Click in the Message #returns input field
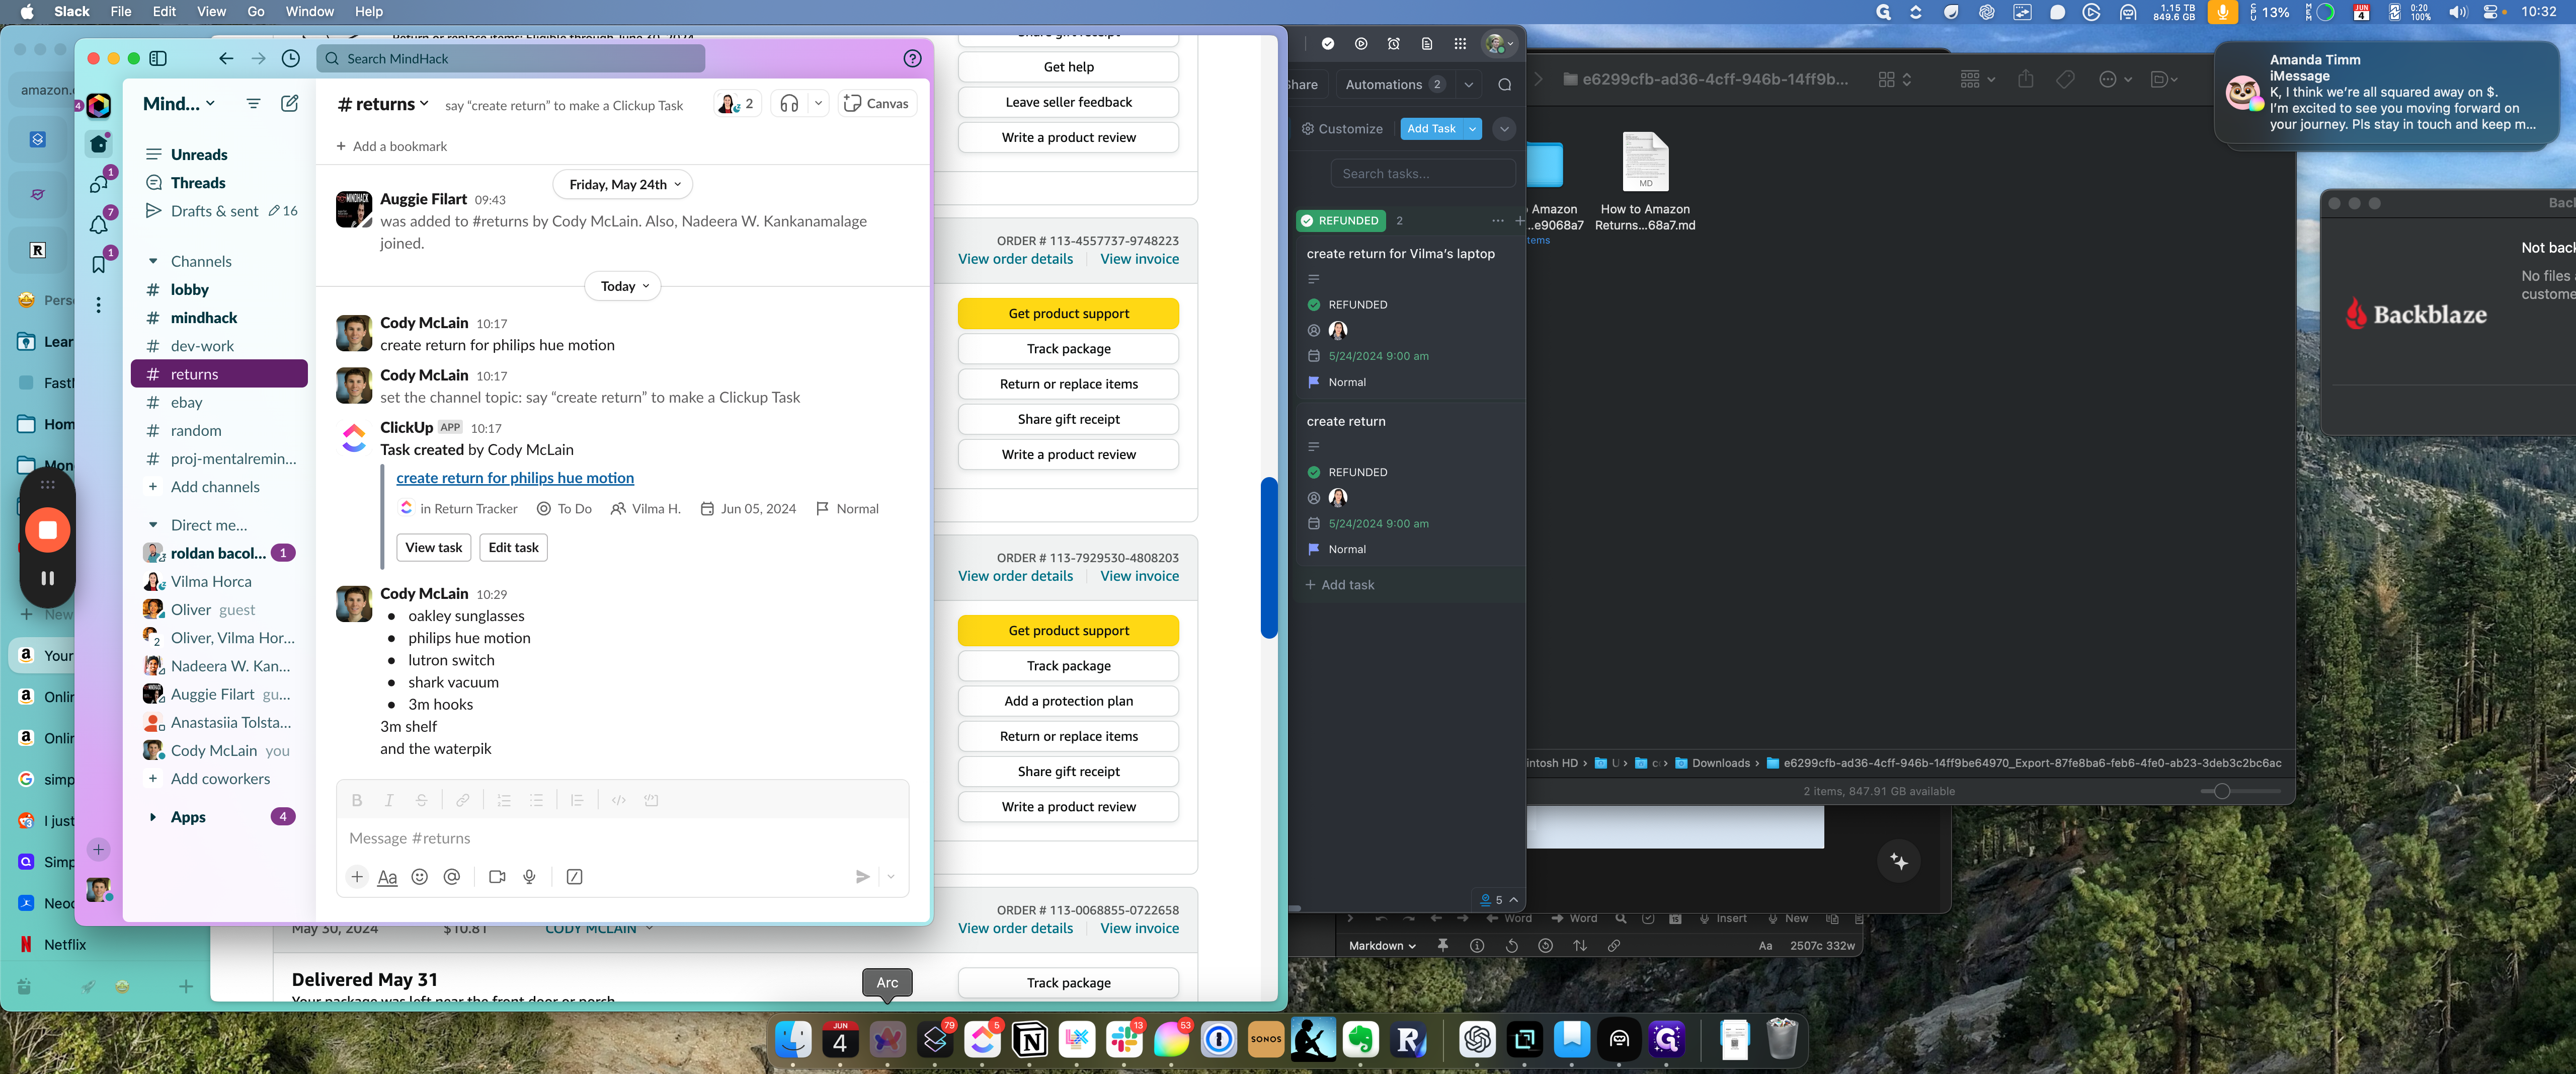 point(621,838)
